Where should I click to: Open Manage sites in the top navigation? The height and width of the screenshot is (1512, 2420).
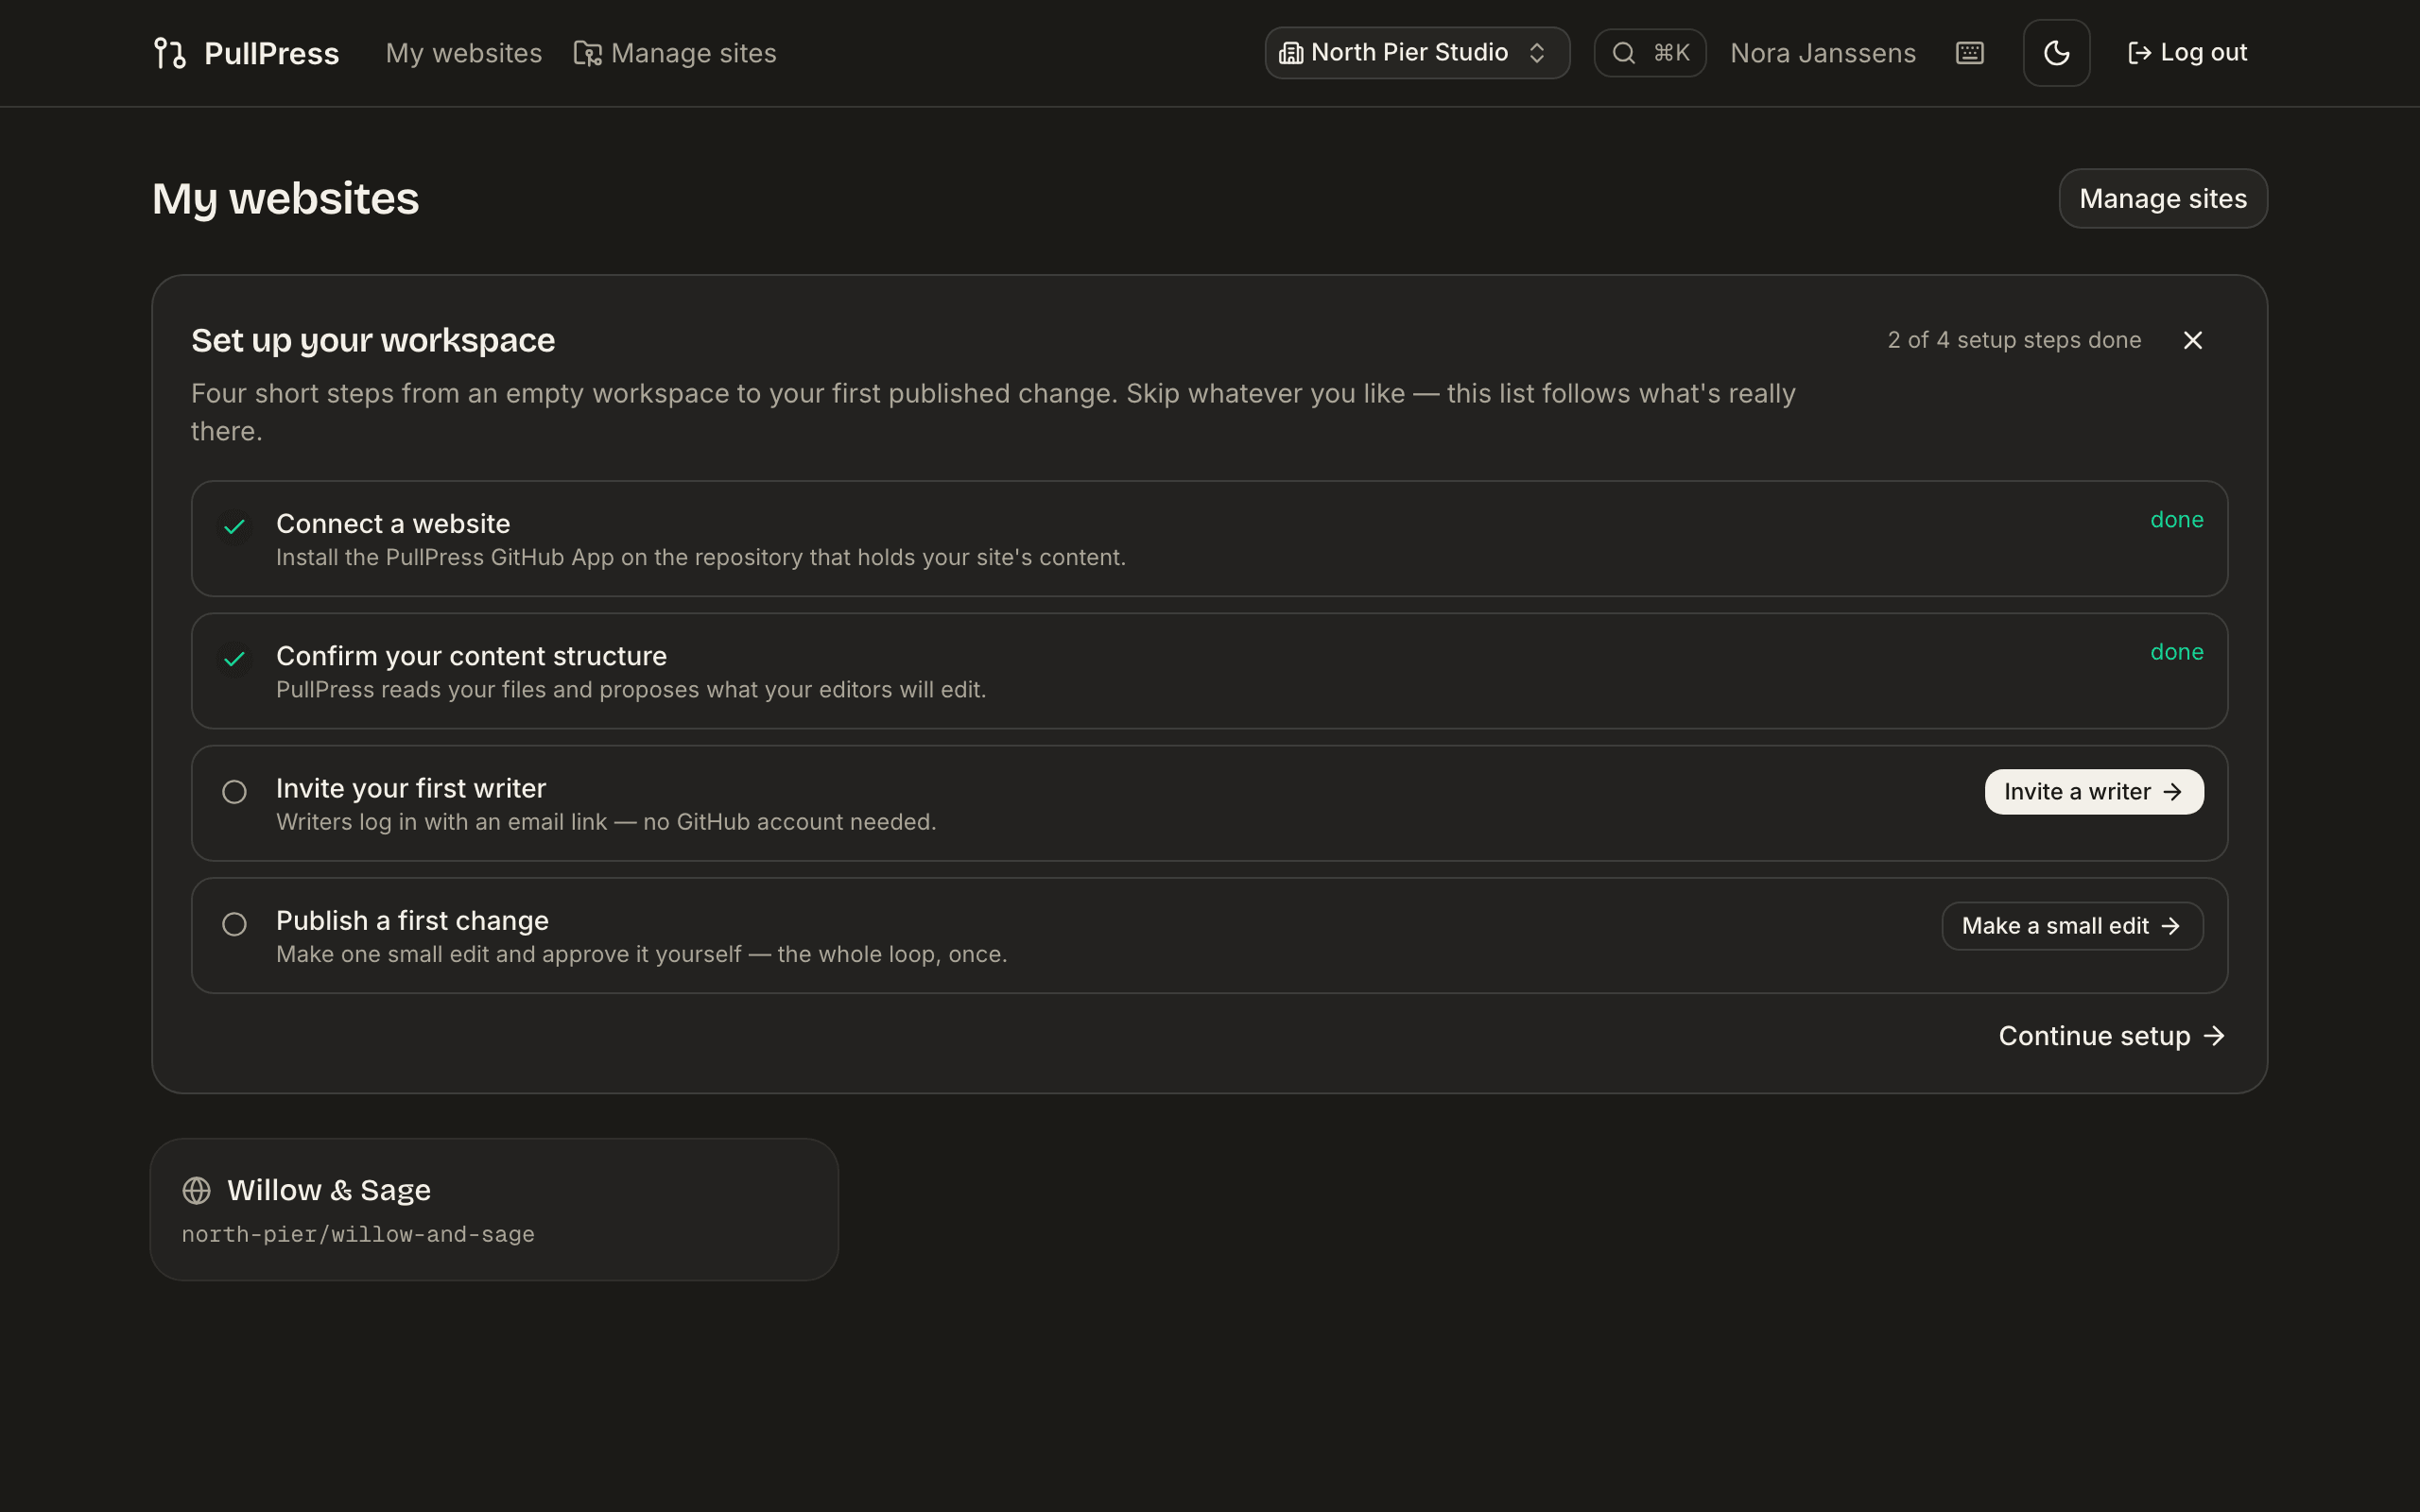675,53
